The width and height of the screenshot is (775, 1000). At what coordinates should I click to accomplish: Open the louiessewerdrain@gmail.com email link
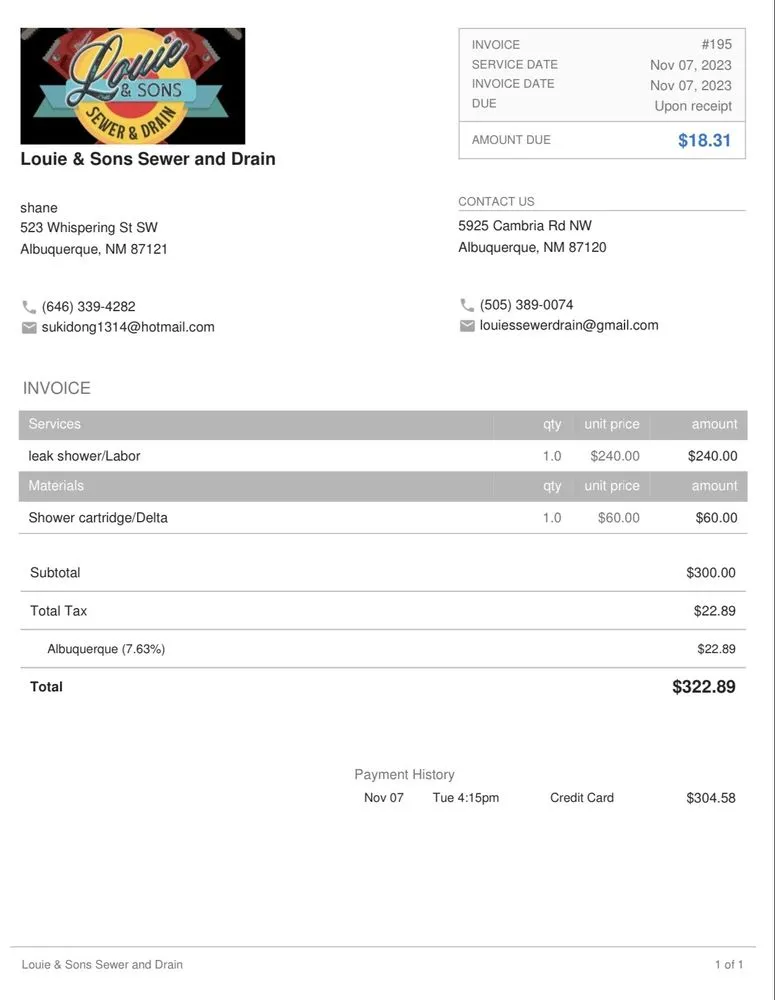(x=569, y=325)
